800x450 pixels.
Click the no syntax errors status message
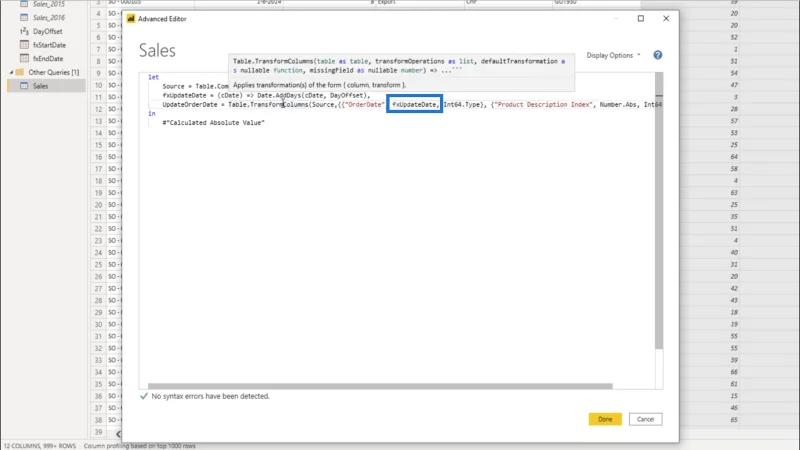tap(210, 396)
